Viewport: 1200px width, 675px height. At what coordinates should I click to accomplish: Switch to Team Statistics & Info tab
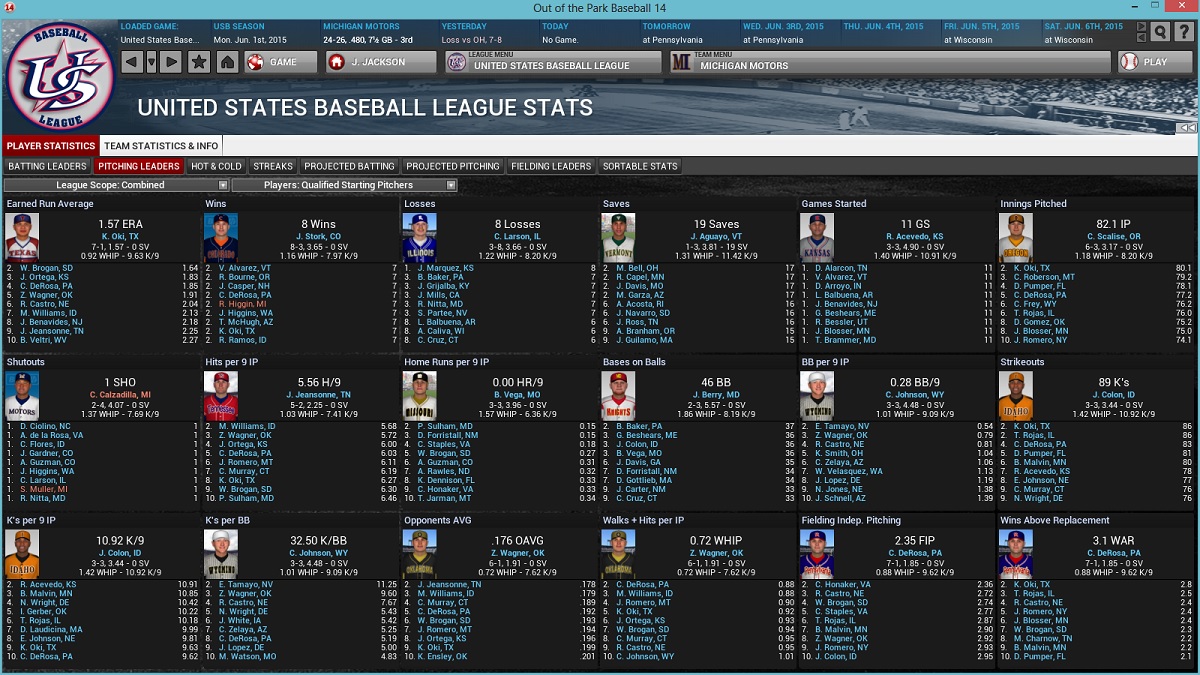(x=161, y=146)
